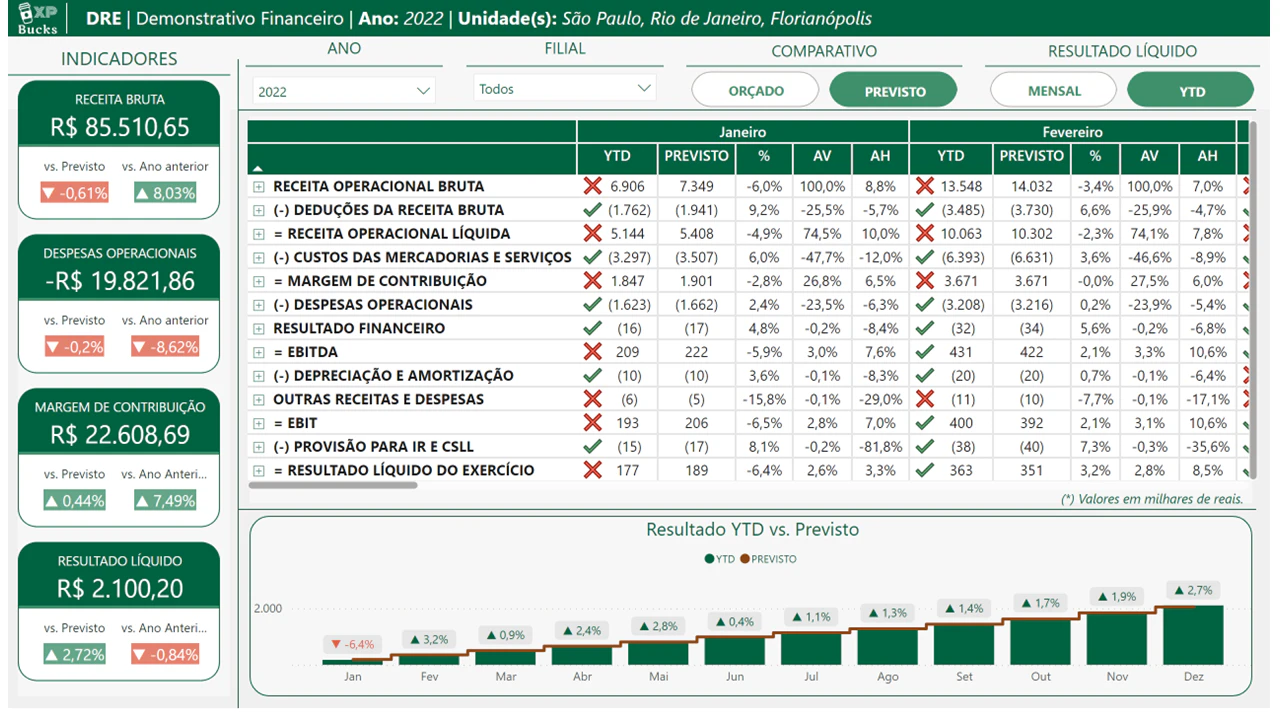Click the Janeiro column header
Screen dimensions: 1280x720
pyautogui.click(x=742, y=132)
